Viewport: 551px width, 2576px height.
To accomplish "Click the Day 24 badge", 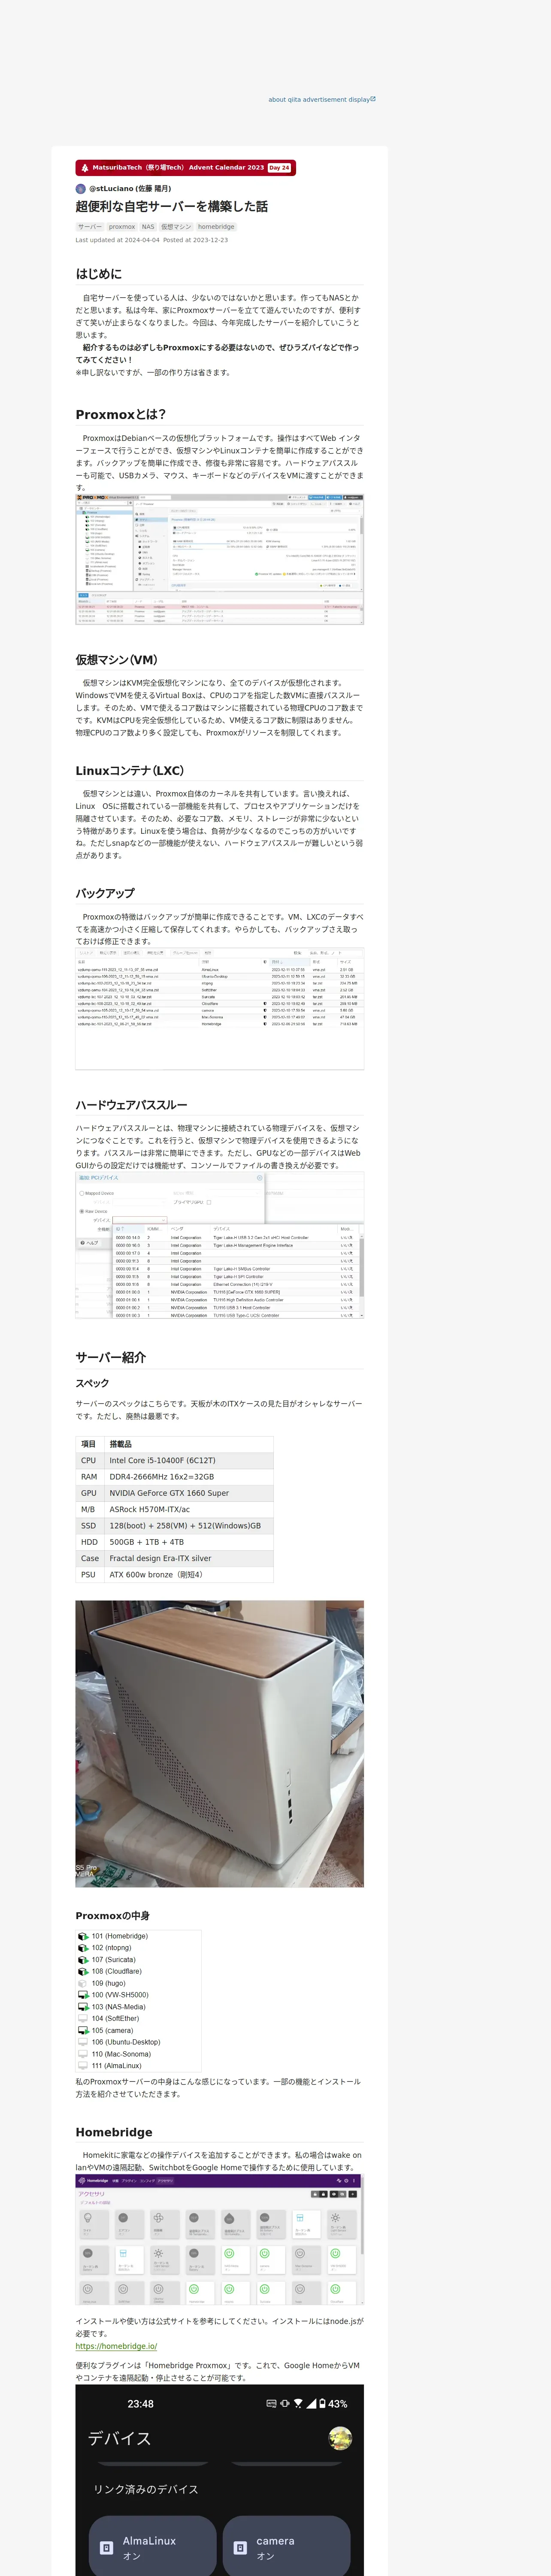I will pos(279,168).
